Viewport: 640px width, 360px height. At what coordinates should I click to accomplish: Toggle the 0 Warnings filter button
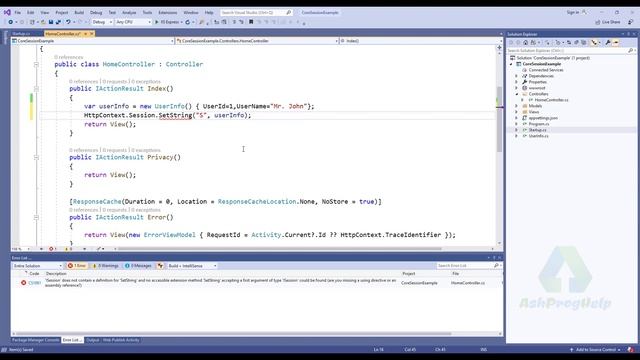(105, 266)
